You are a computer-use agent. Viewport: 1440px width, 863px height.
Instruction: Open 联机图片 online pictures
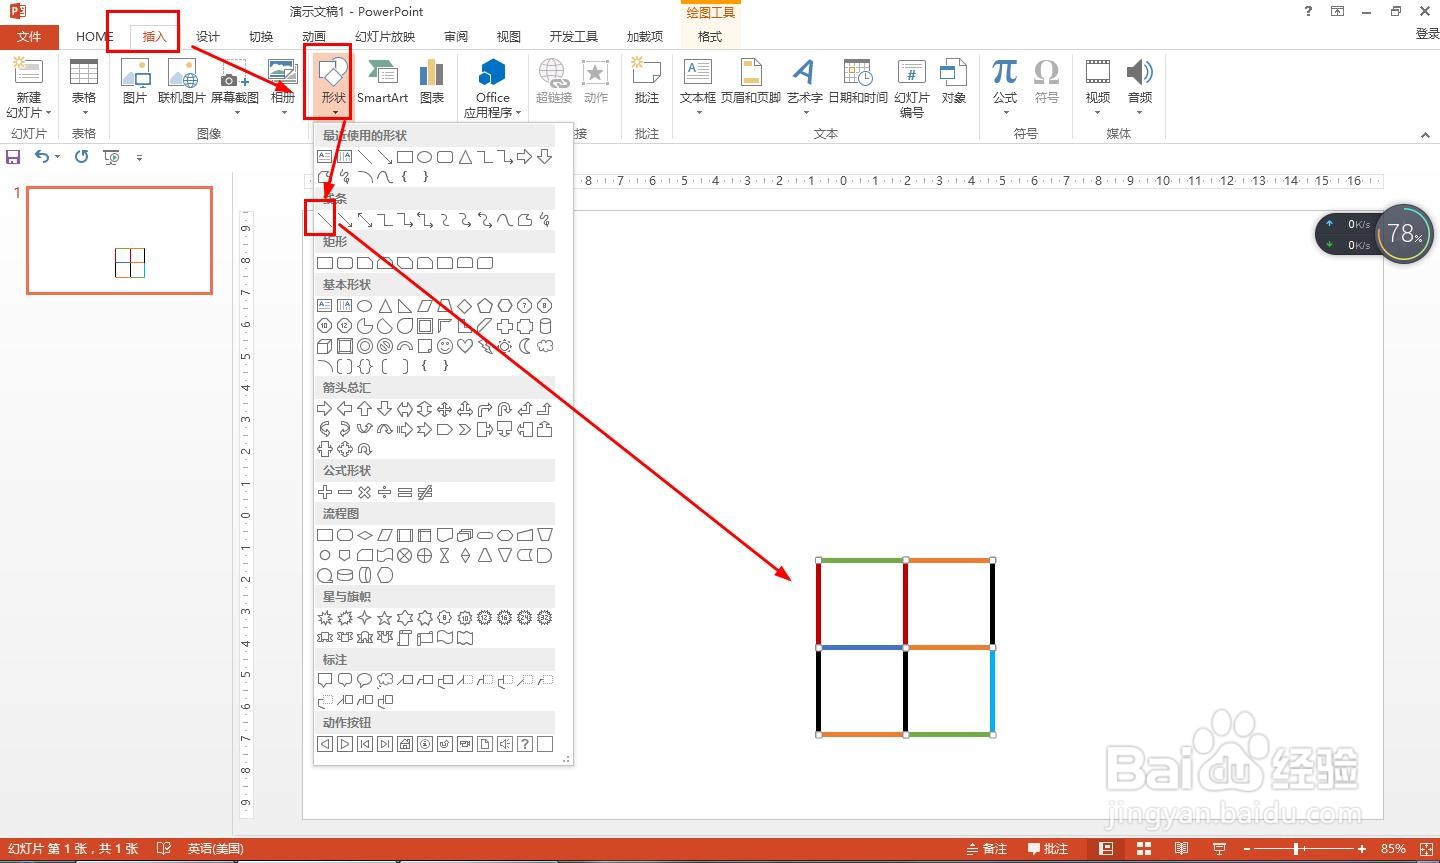(x=182, y=81)
